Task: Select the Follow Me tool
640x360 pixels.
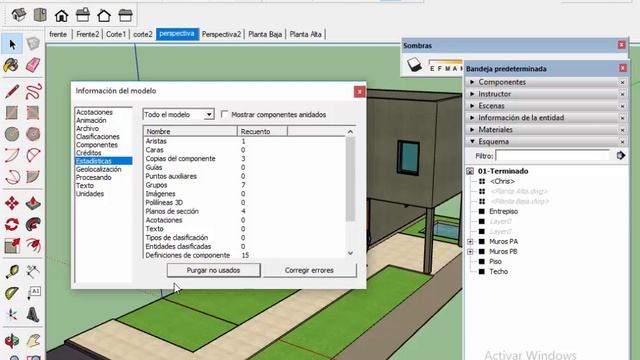Action: 33,224
